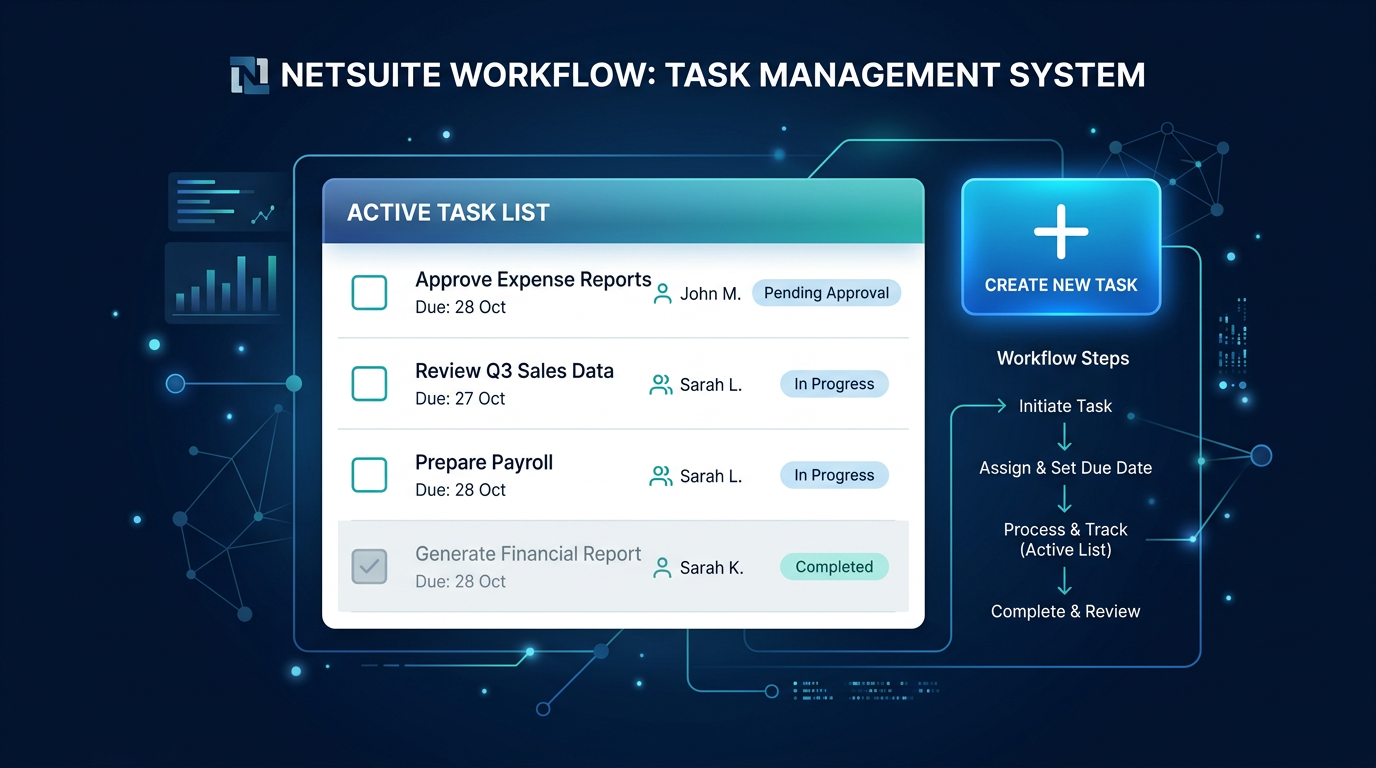Click the user icon beside Review Q3 Sales Data

[660, 383]
